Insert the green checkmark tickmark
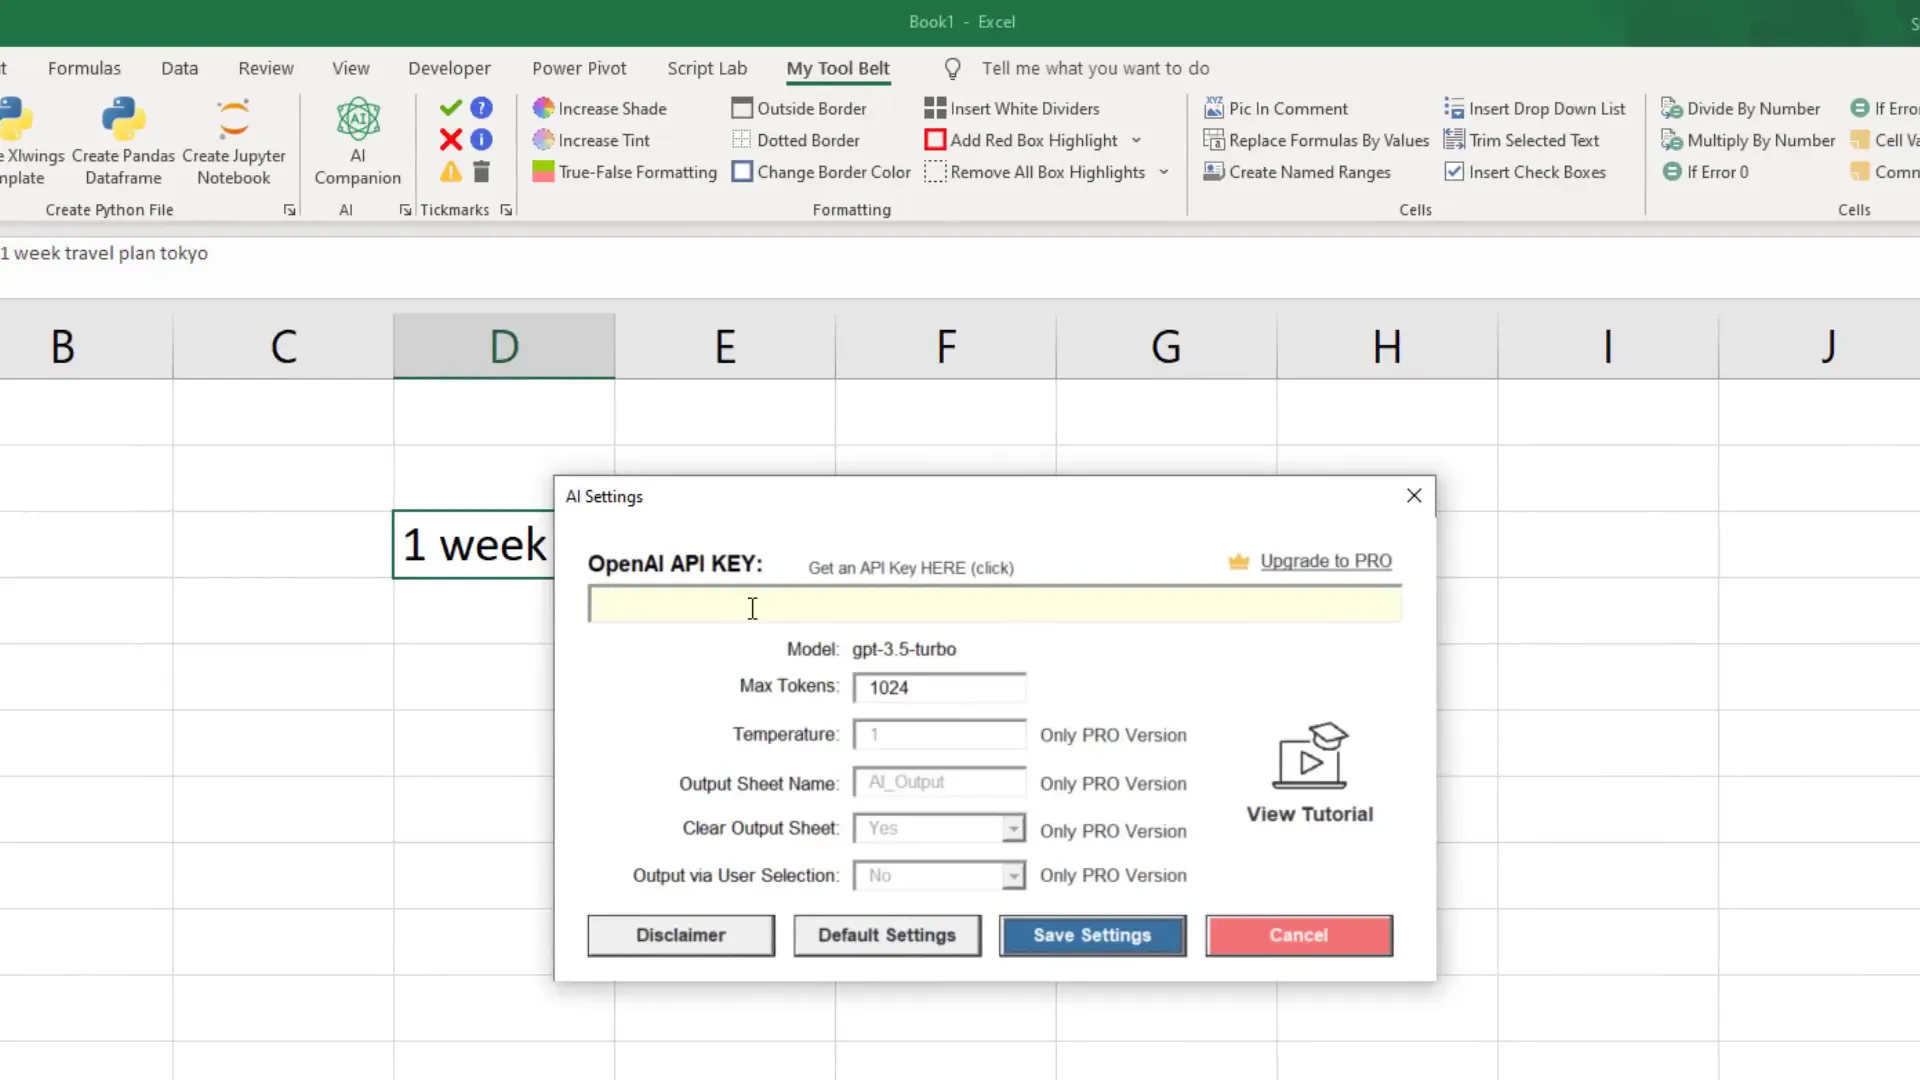Viewport: 1920px width, 1080px height. click(451, 108)
